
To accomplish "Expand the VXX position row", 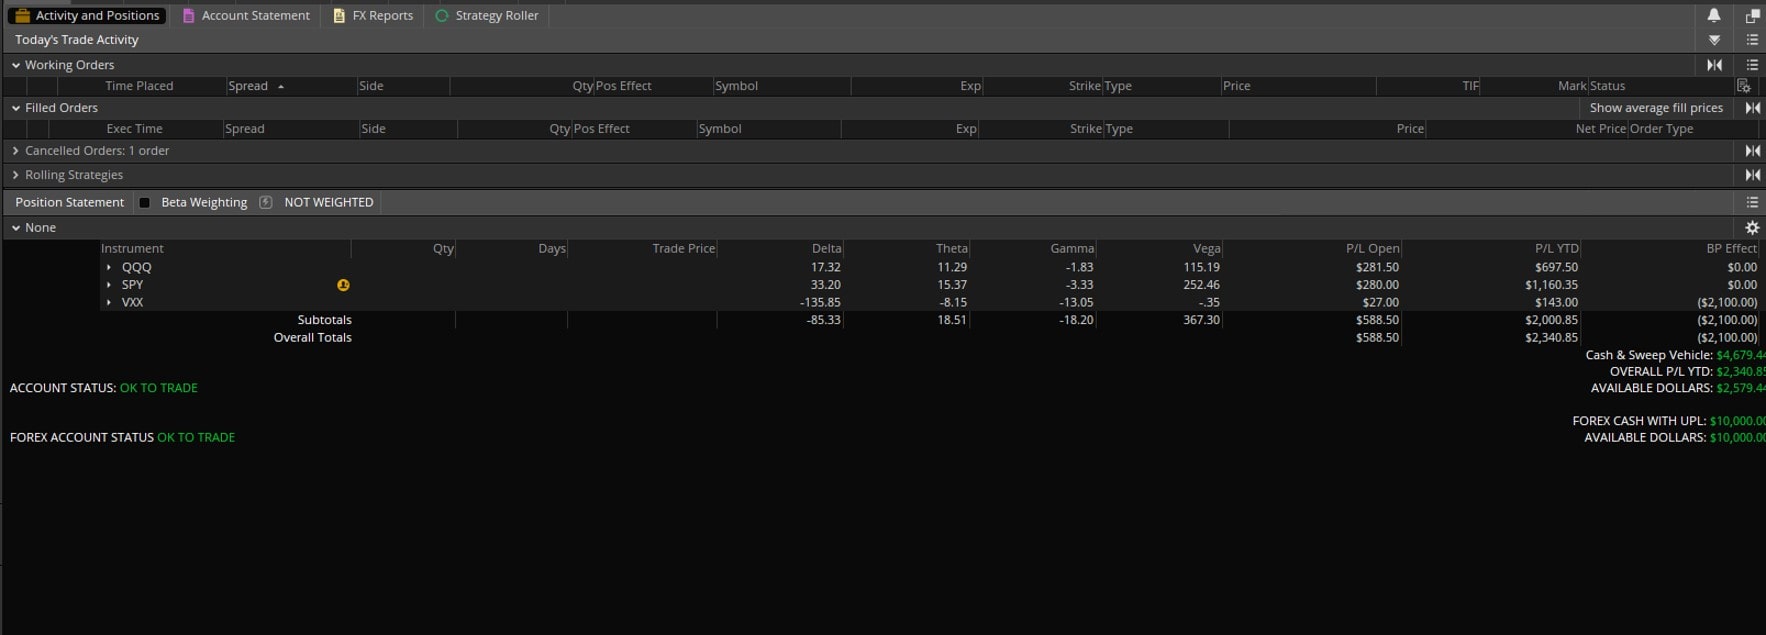I will [x=109, y=302].
